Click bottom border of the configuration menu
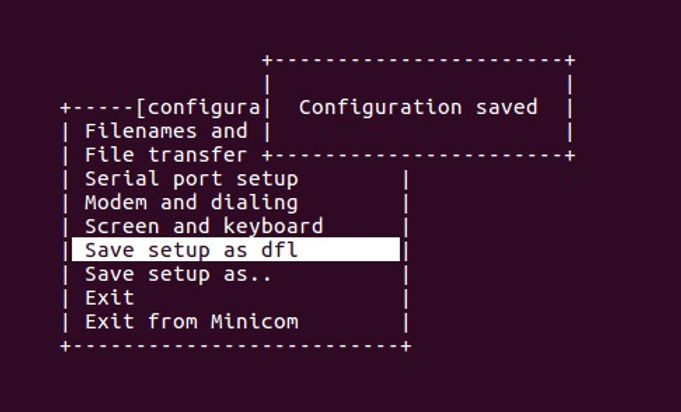 pos(235,346)
